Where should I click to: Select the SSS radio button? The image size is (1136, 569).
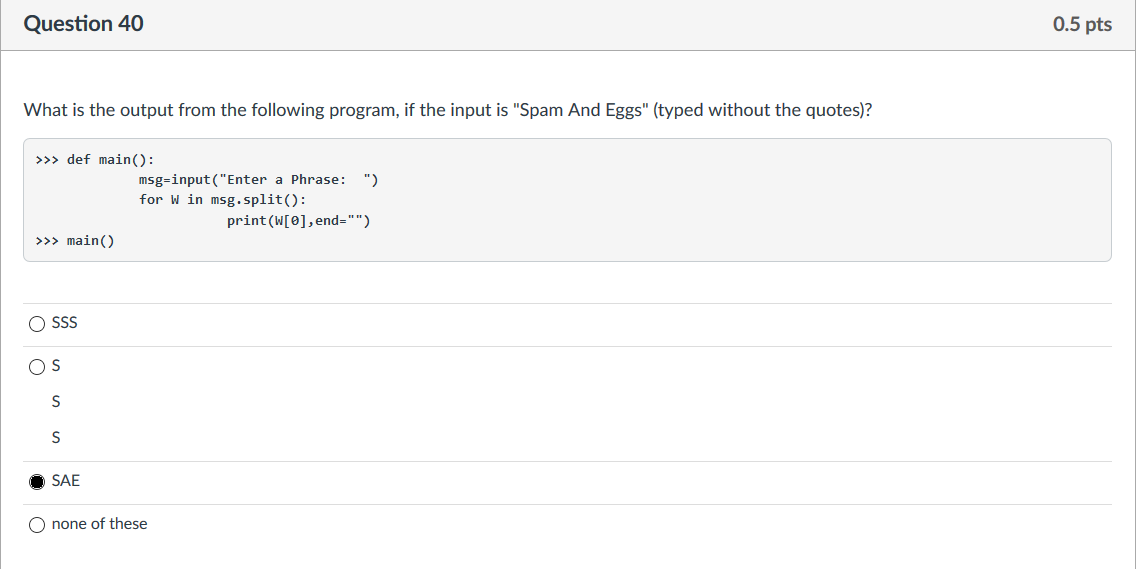click(37, 324)
